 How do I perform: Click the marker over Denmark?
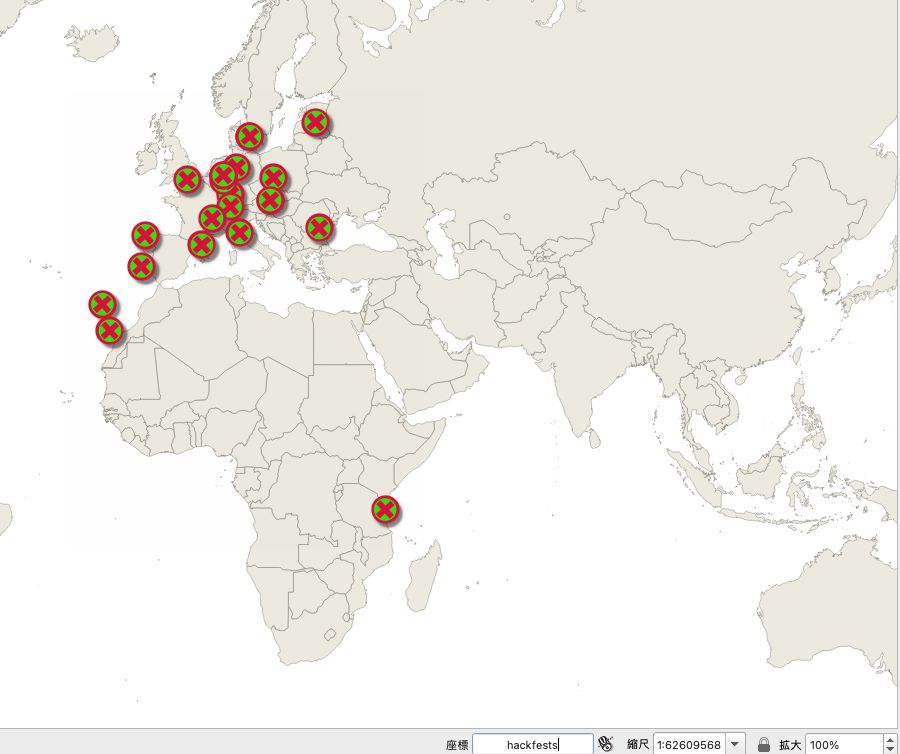point(250,137)
